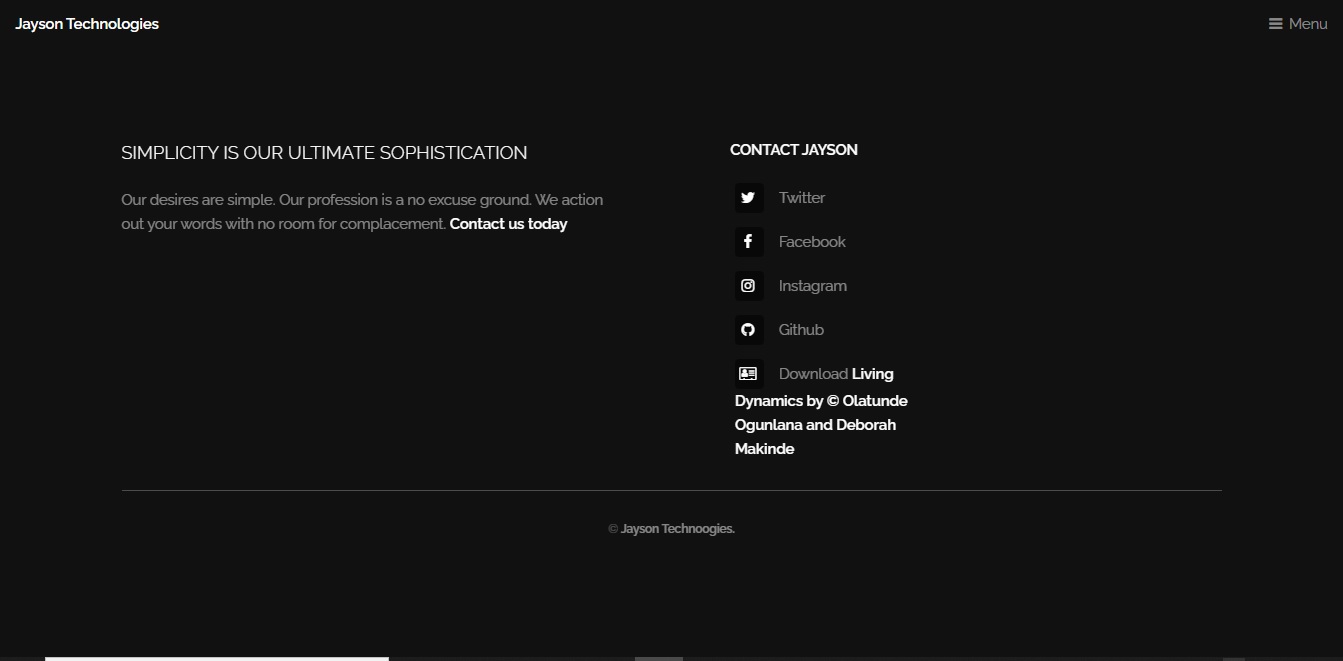Screen dimensions: 1343x661
Task: Click the white bar at bottom left
Action: pyautogui.click(x=216, y=658)
